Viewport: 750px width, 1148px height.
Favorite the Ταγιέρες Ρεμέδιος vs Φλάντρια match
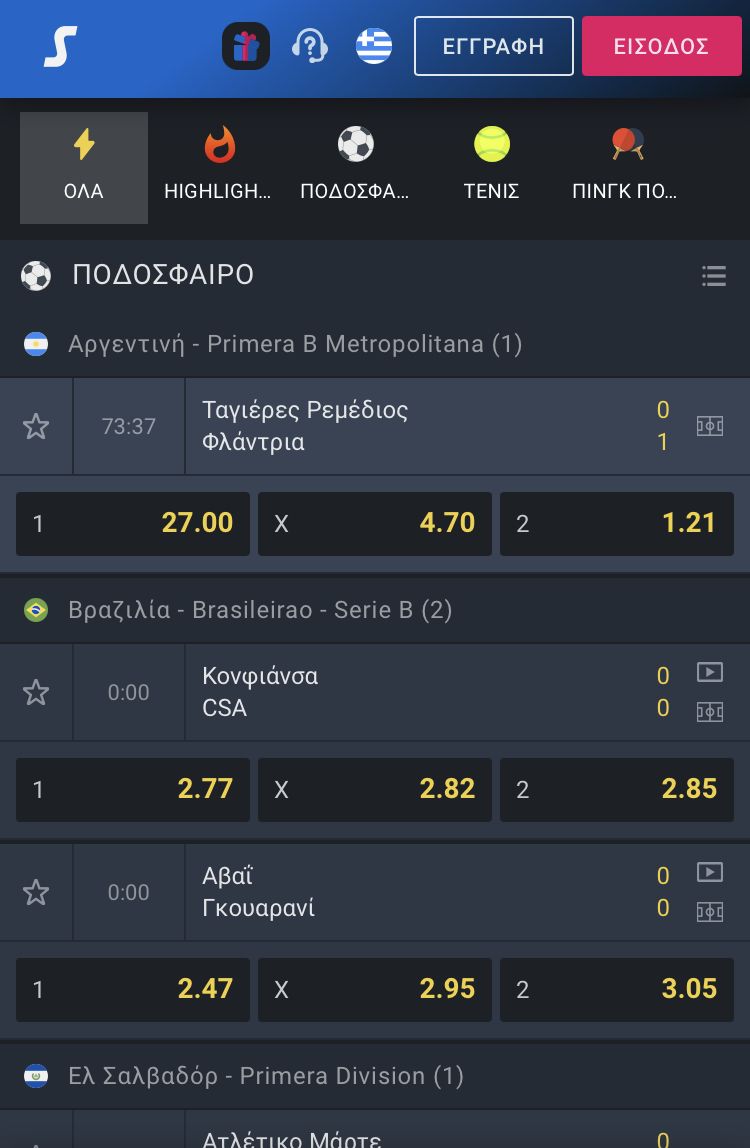36,426
